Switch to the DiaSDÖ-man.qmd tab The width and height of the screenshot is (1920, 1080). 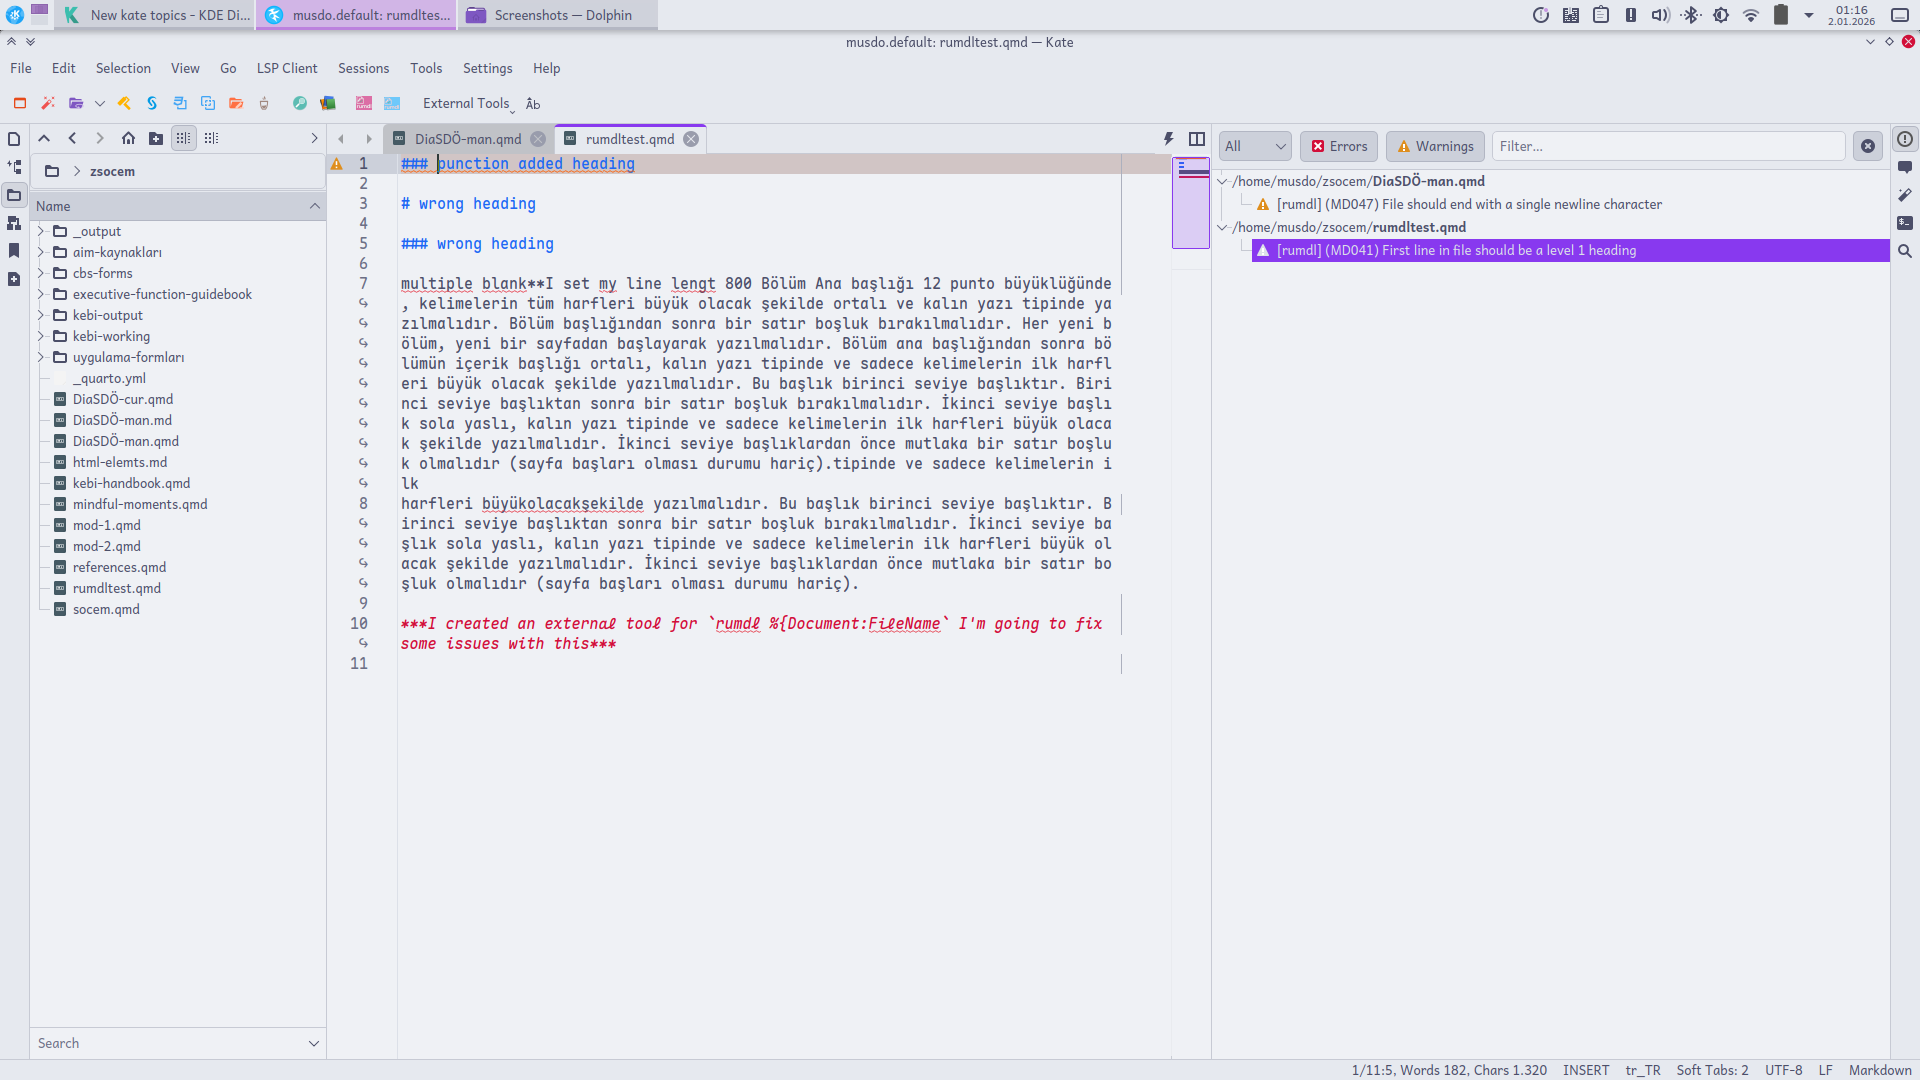click(468, 139)
